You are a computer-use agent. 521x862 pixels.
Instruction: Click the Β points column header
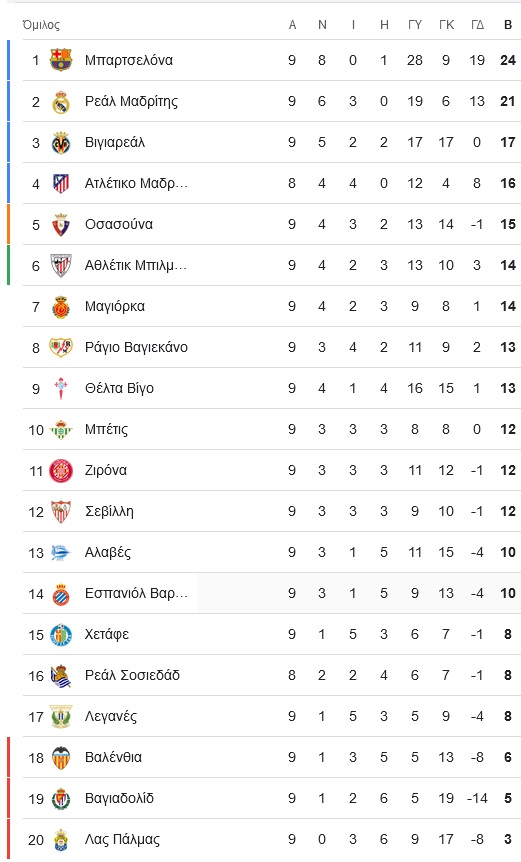coord(508,25)
